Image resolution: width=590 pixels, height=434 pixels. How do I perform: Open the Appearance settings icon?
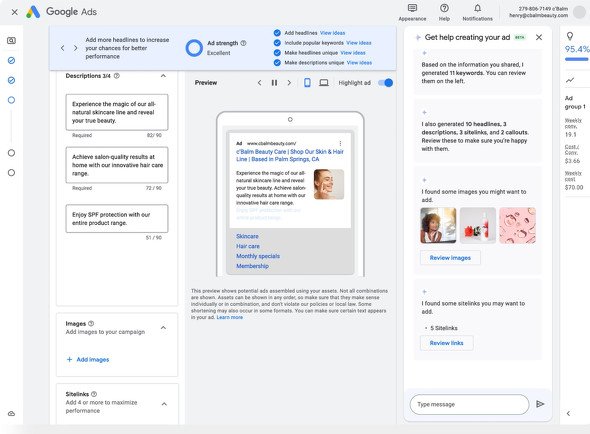412,8
